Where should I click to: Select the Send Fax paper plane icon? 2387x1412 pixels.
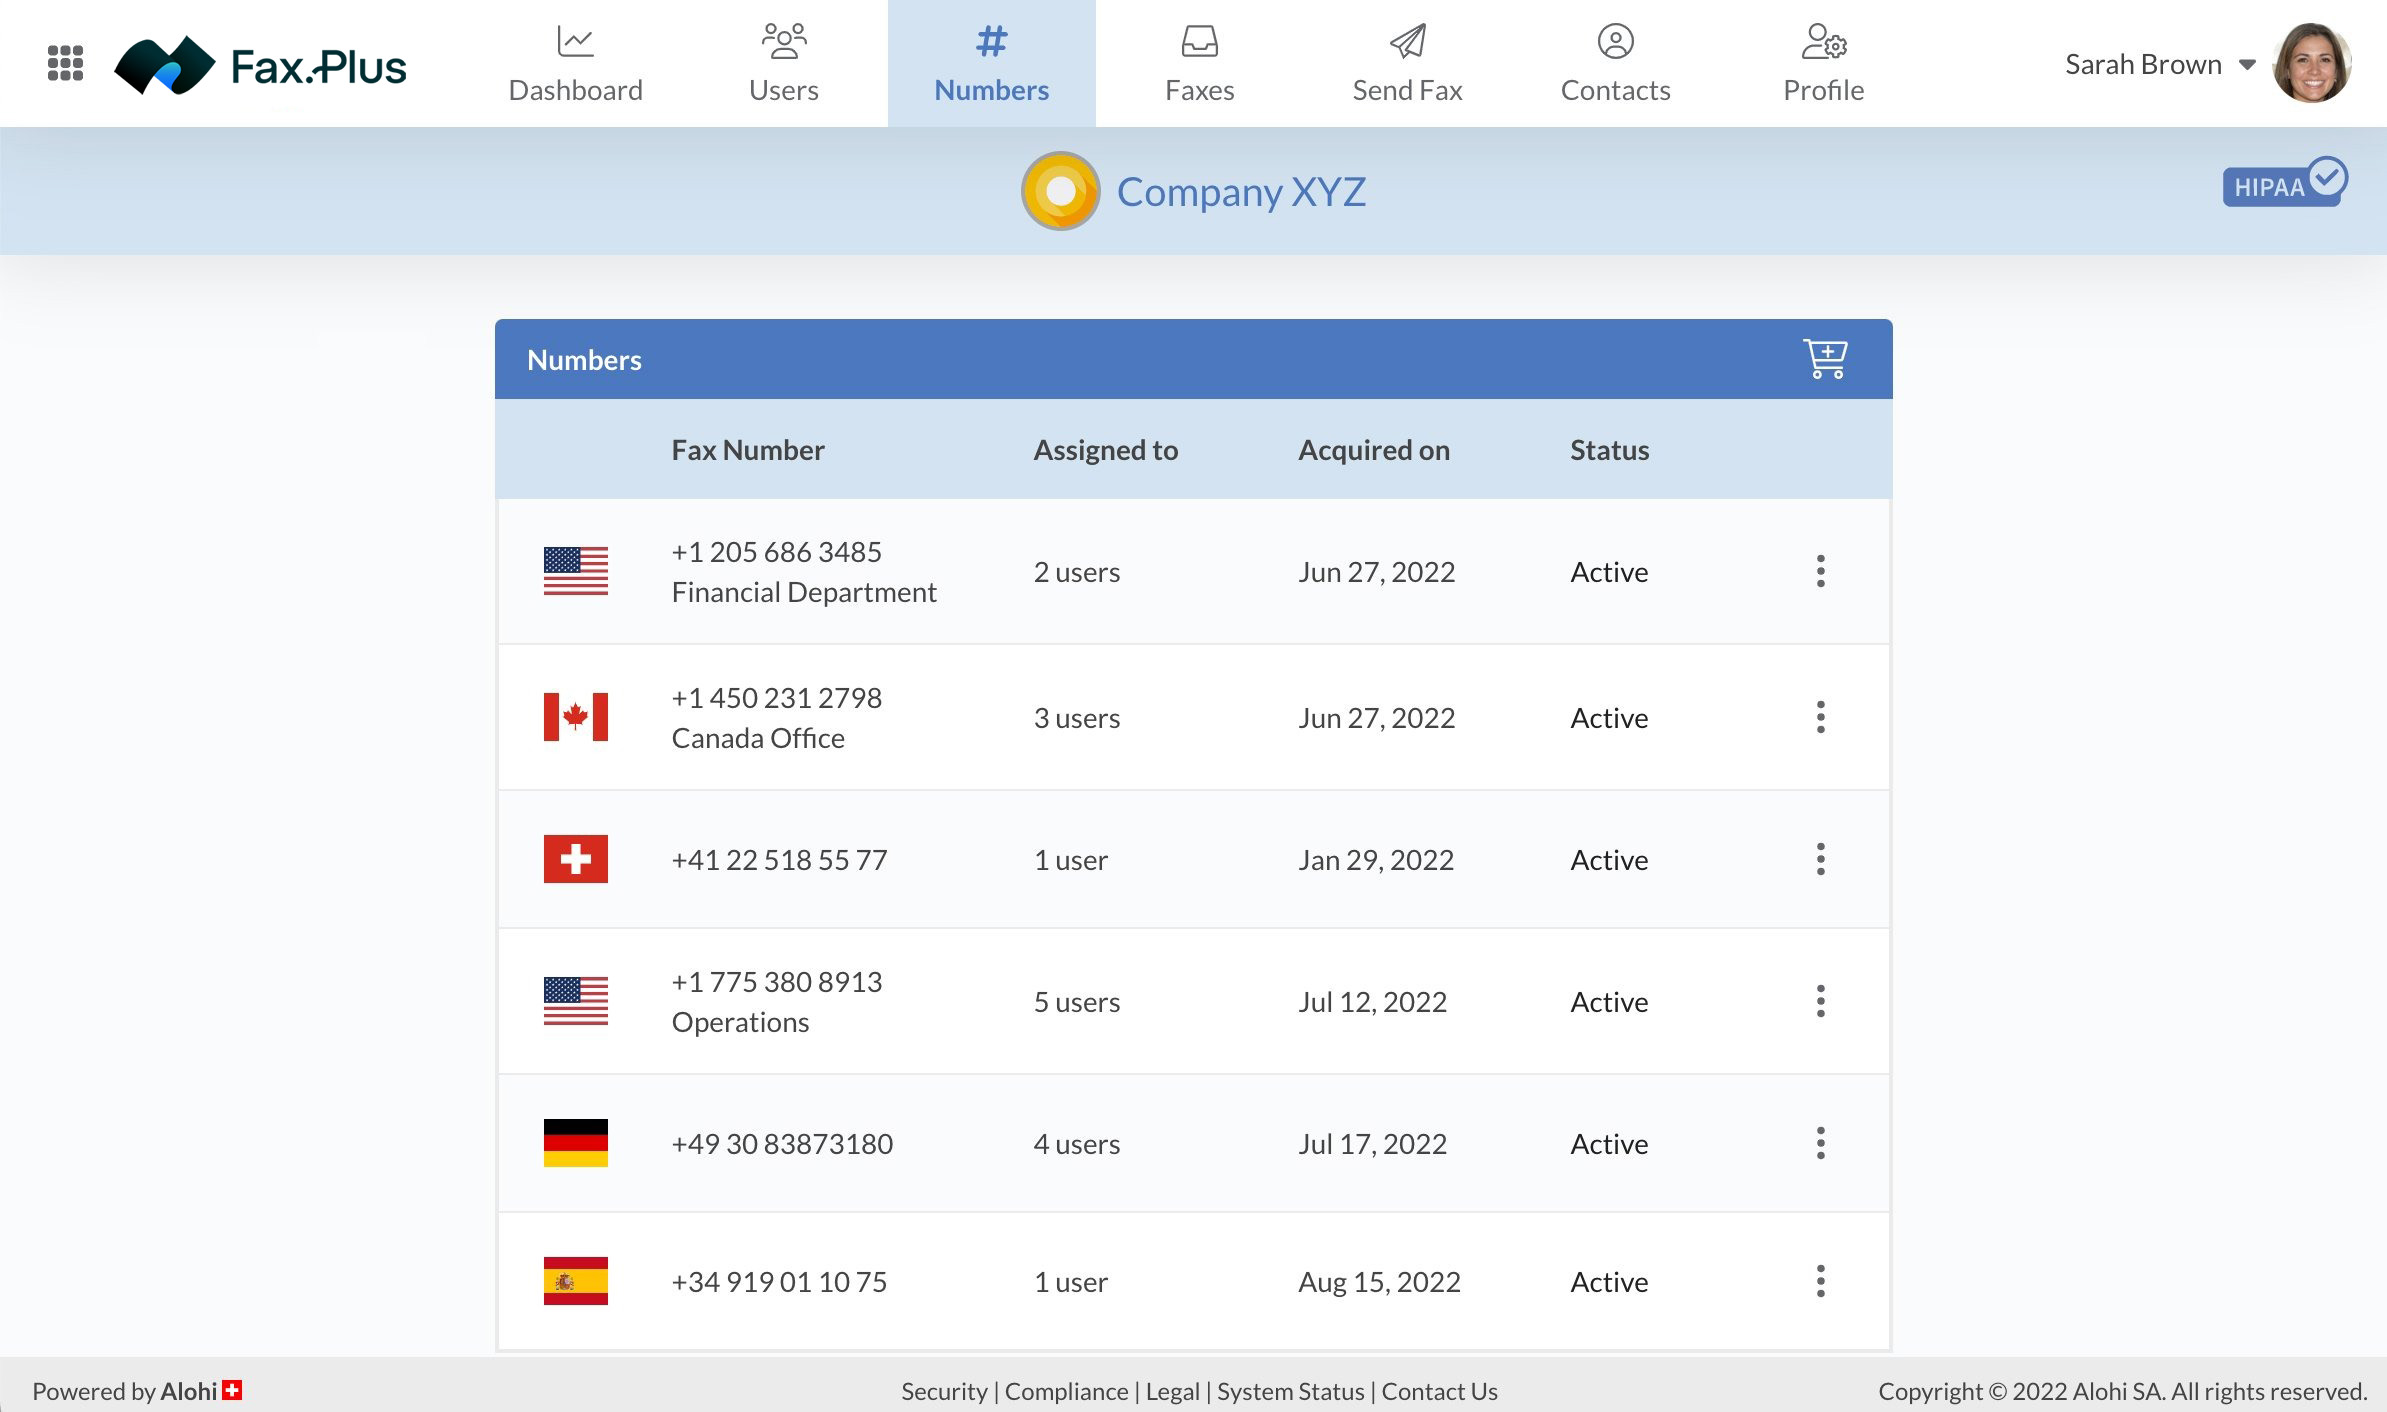tap(1406, 42)
